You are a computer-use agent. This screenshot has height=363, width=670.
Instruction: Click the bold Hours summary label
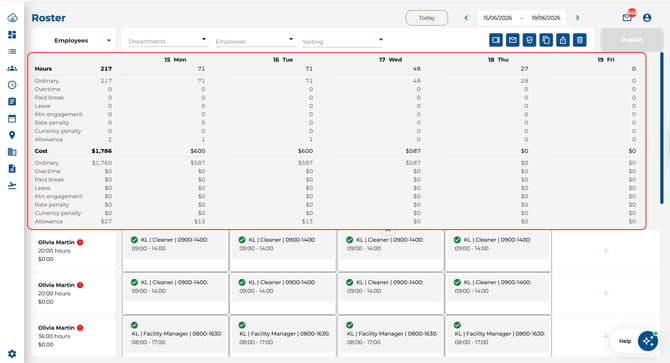pyautogui.click(x=43, y=69)
